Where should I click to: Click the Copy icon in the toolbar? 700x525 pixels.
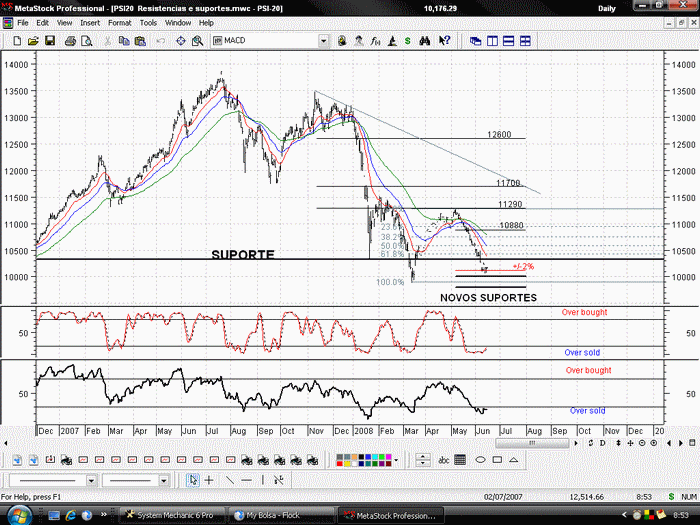(x=124, y=41)
